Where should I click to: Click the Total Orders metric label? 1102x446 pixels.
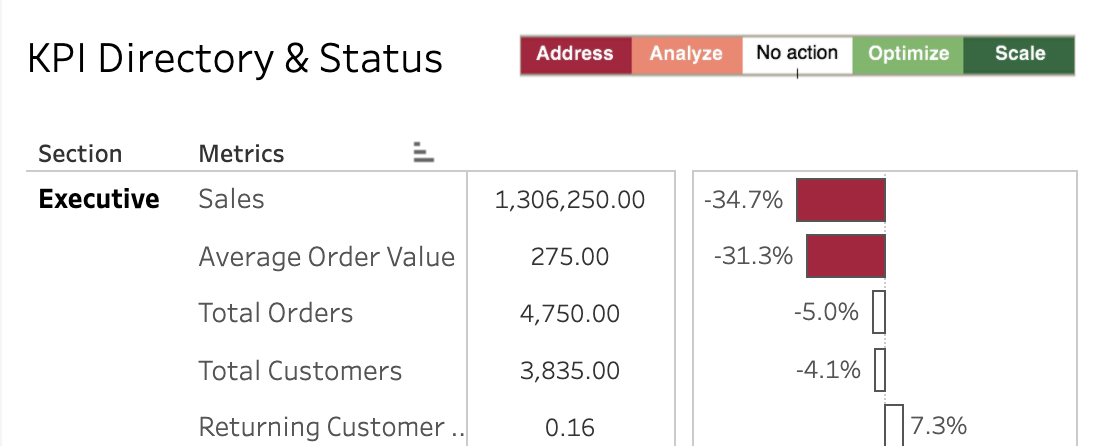[276, 313]
